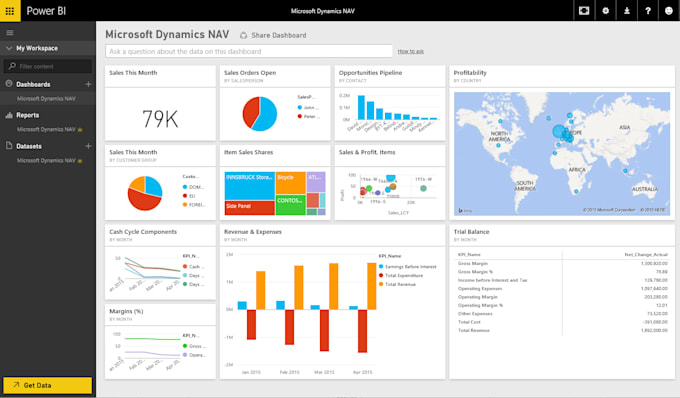Image resolution: width=680 pixels, height=398 pixels.
Task: Click the Reports bar chart icon
Action: tap(9, 115)
